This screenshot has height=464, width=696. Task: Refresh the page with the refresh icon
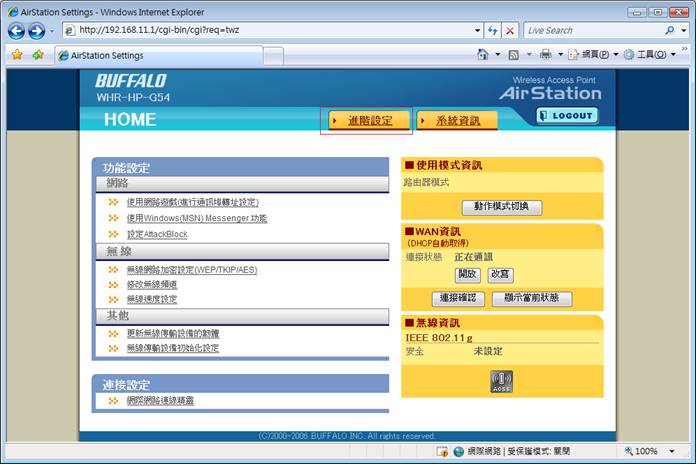coord(493,31)
